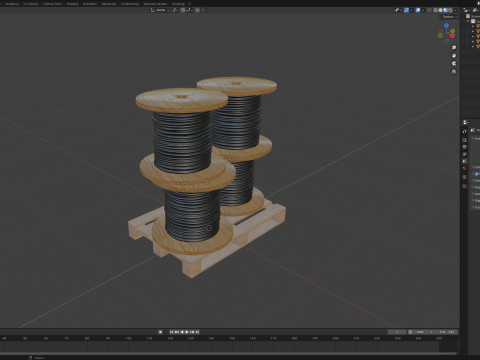Screen dimensions: 480x360
Task: Play the animation forward
Action: coord(187,332)
